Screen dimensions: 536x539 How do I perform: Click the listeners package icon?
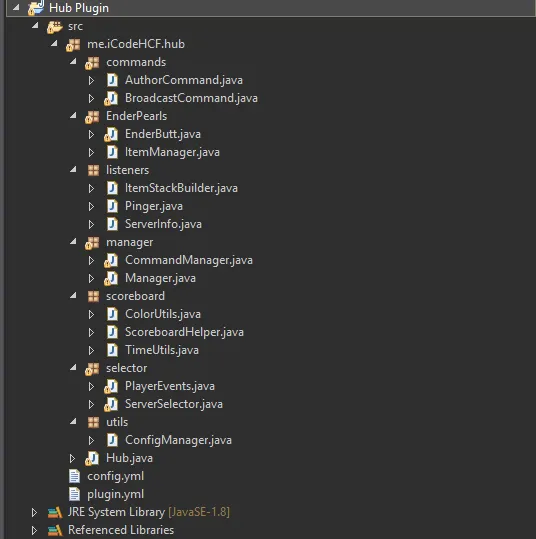click(93, 170)
